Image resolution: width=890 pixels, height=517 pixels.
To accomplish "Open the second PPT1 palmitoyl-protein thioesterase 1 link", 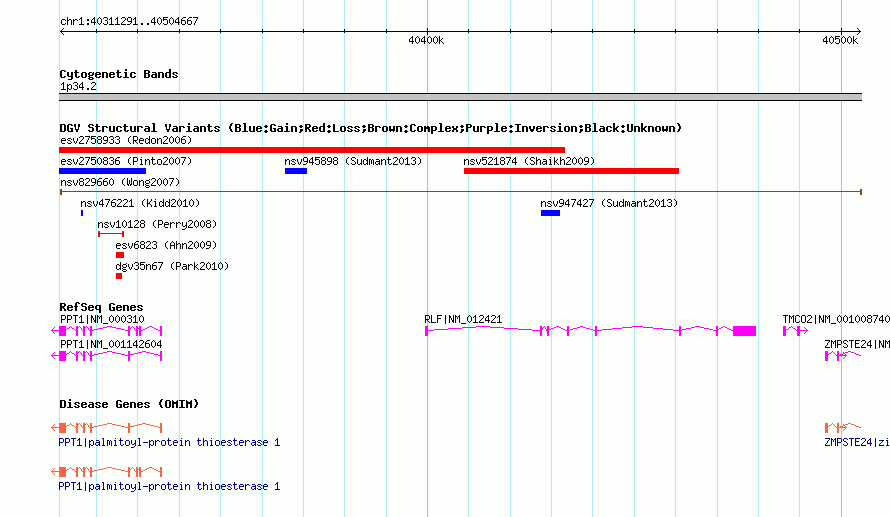I will point(169,486).
